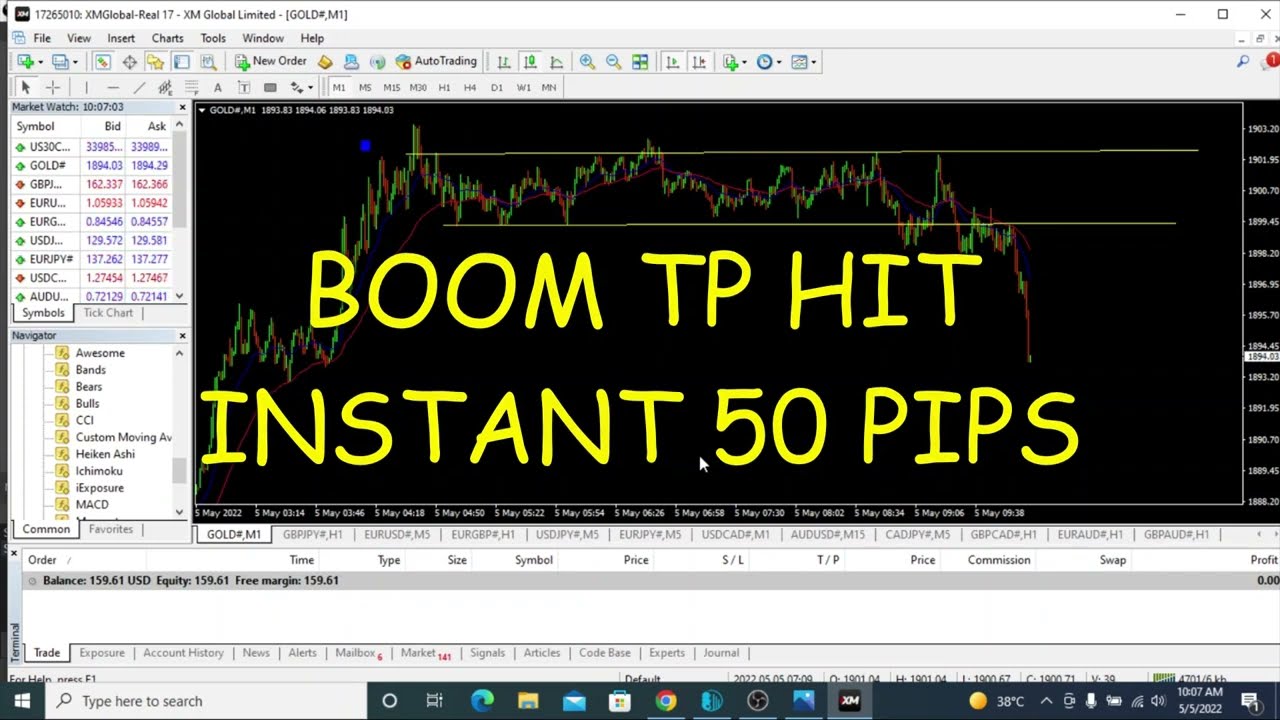
Task: Select the text label tool
Action: 244,88
